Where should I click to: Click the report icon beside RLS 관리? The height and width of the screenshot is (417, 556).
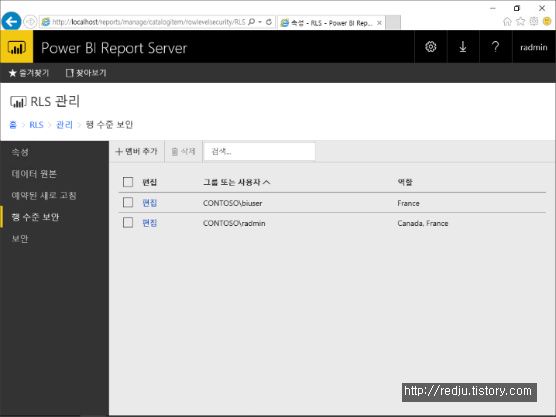18,102
